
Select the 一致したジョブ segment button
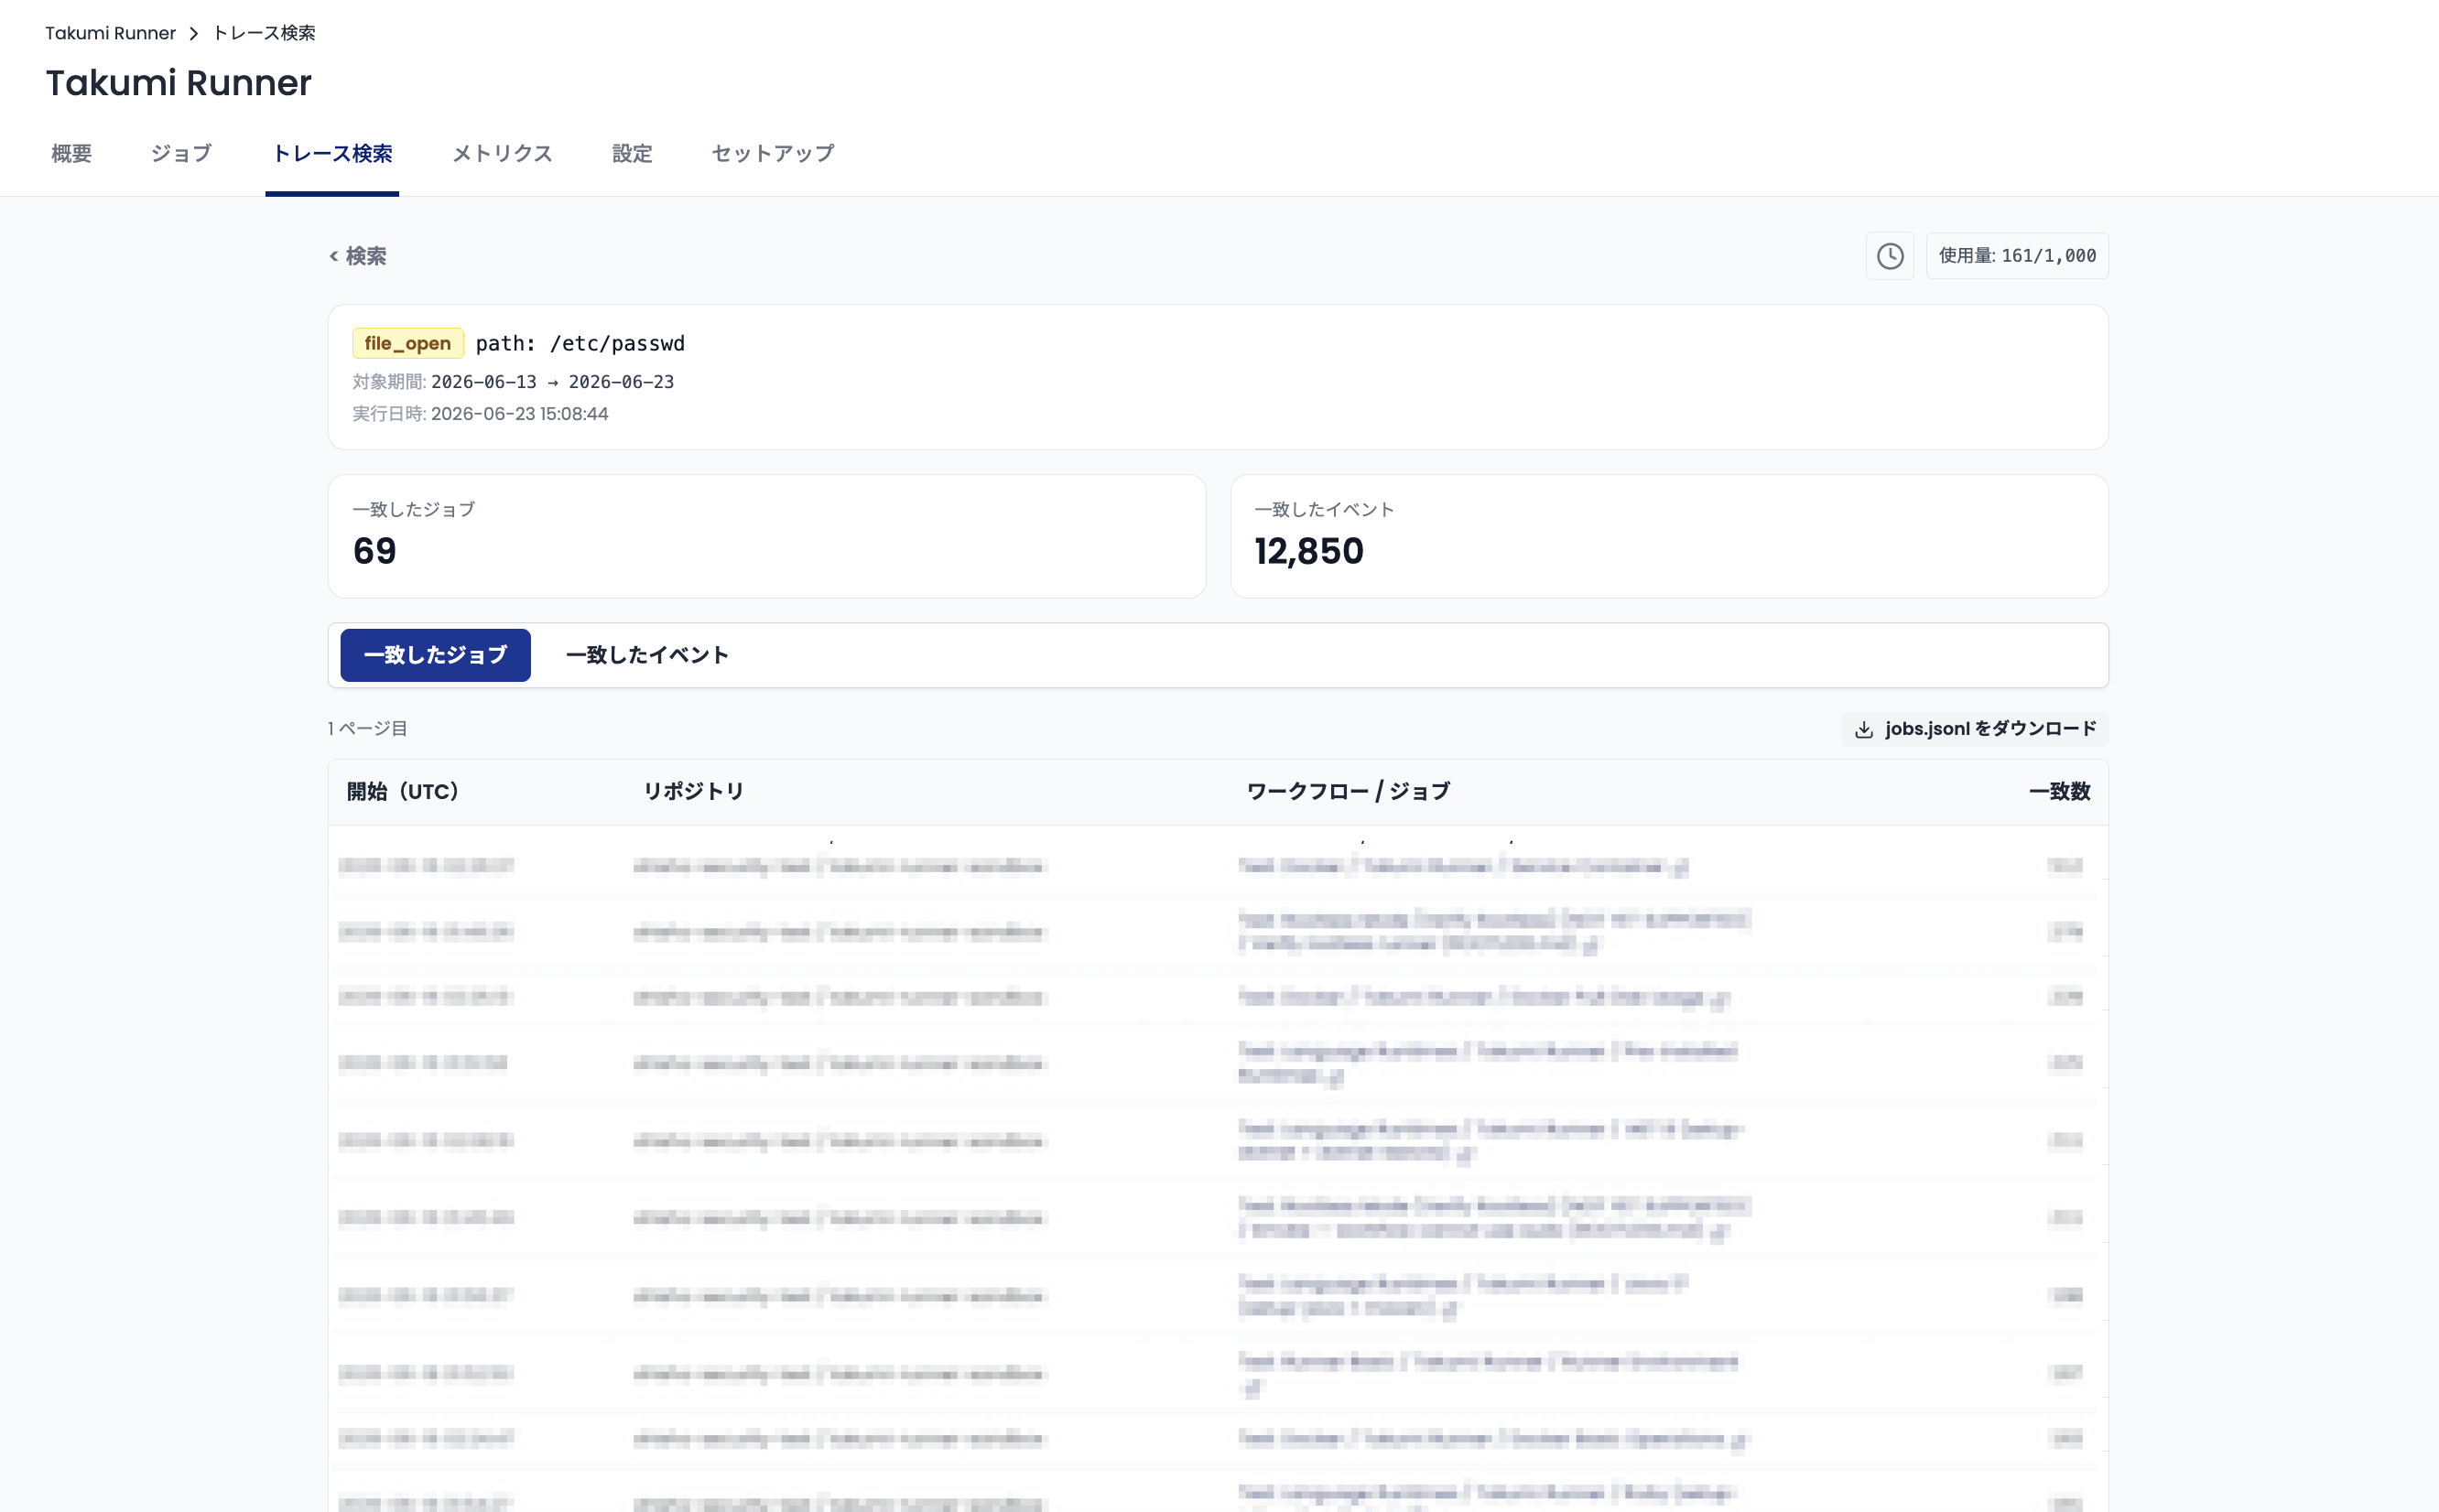pos(435,655)
